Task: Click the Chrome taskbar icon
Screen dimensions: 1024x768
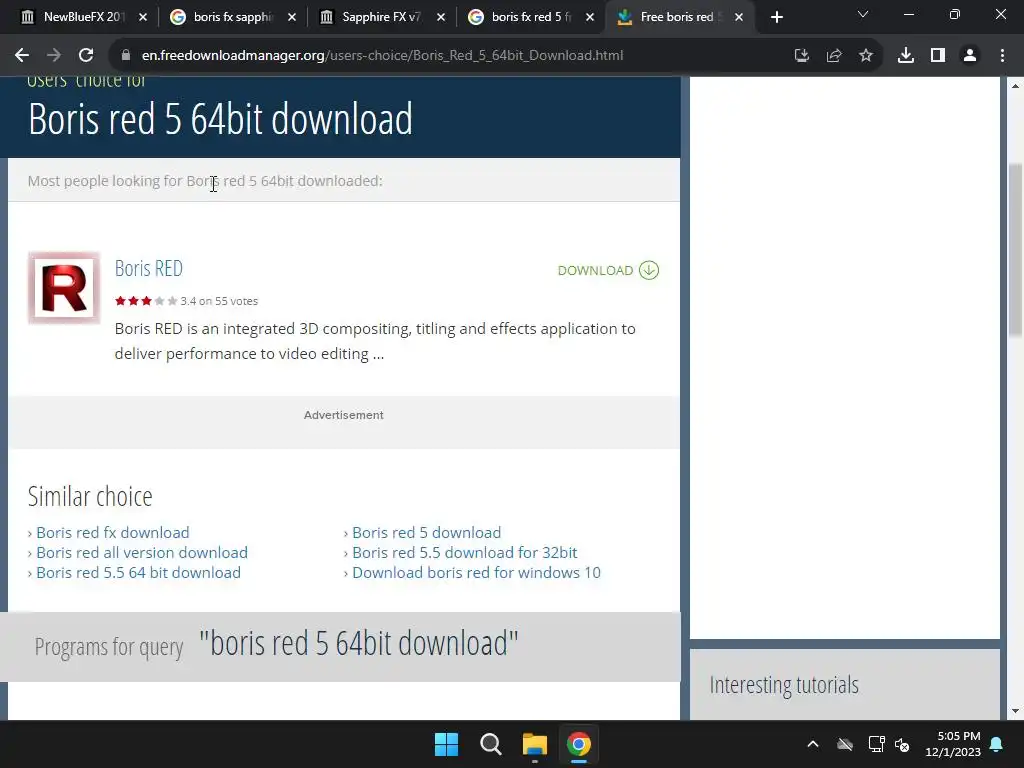Action: [579, 744]
